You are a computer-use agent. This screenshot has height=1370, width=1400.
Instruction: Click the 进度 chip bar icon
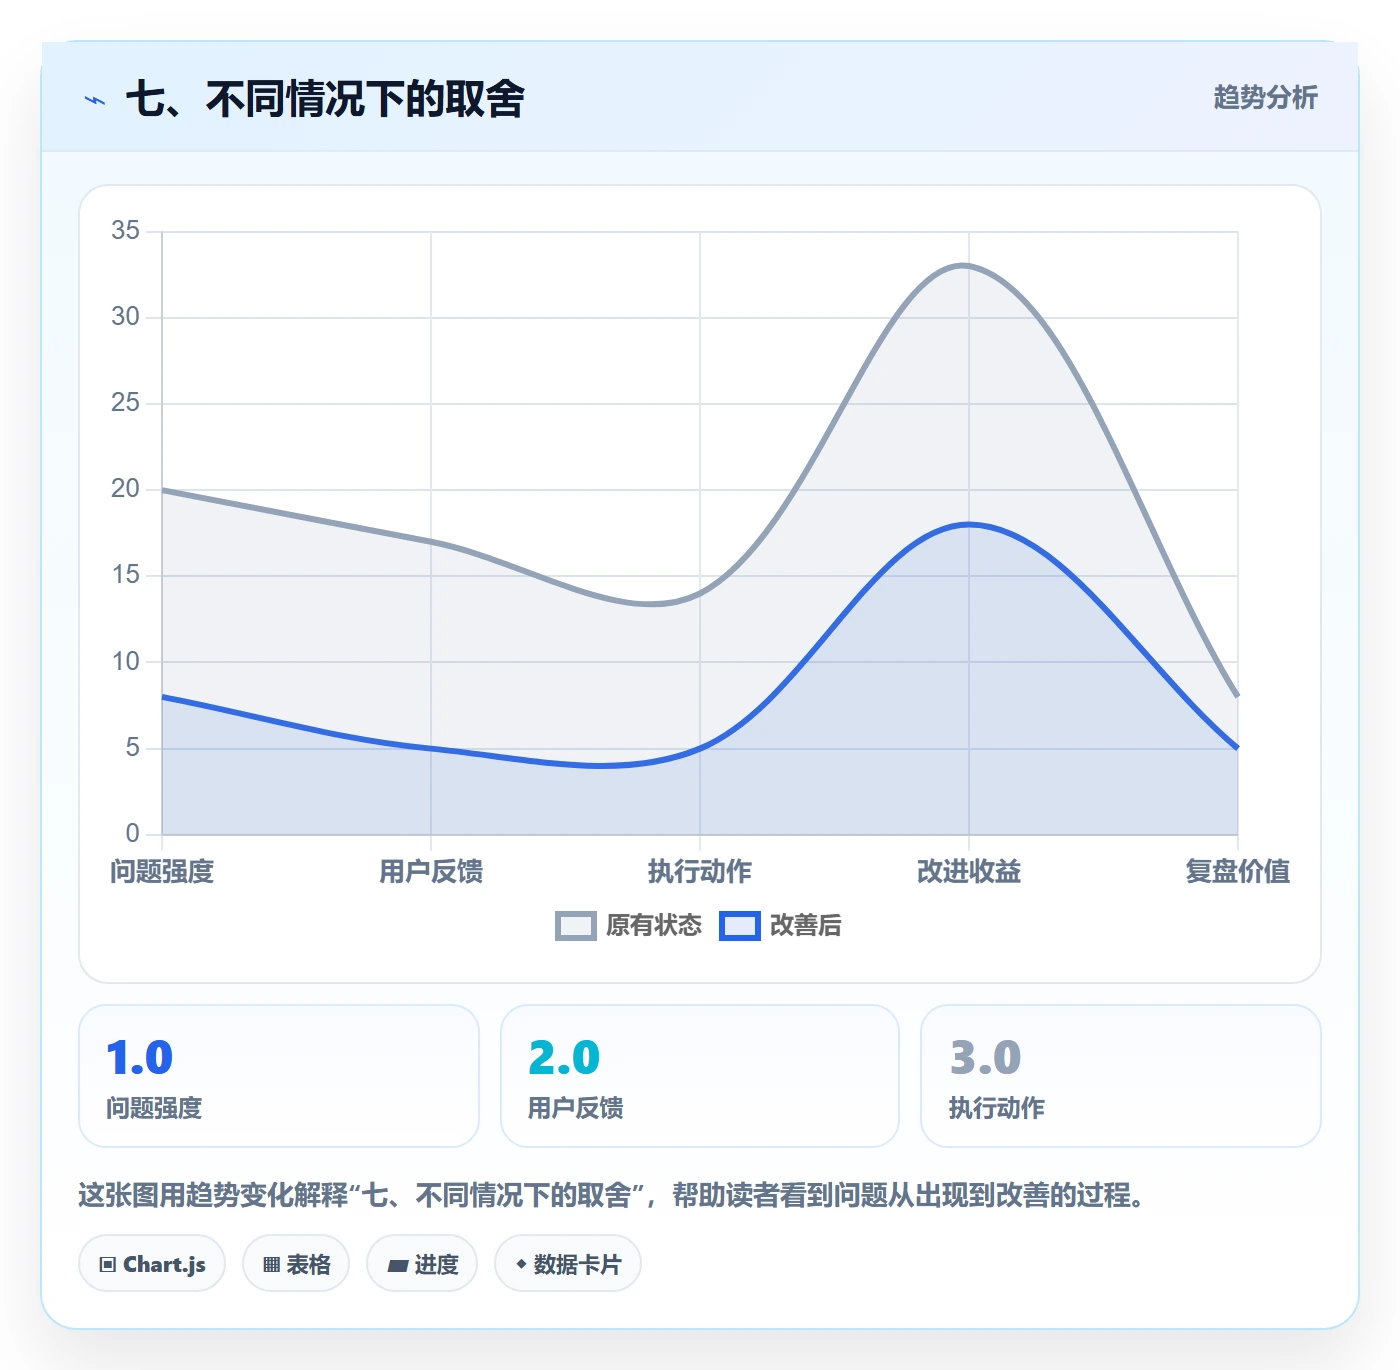point(398,1266)
